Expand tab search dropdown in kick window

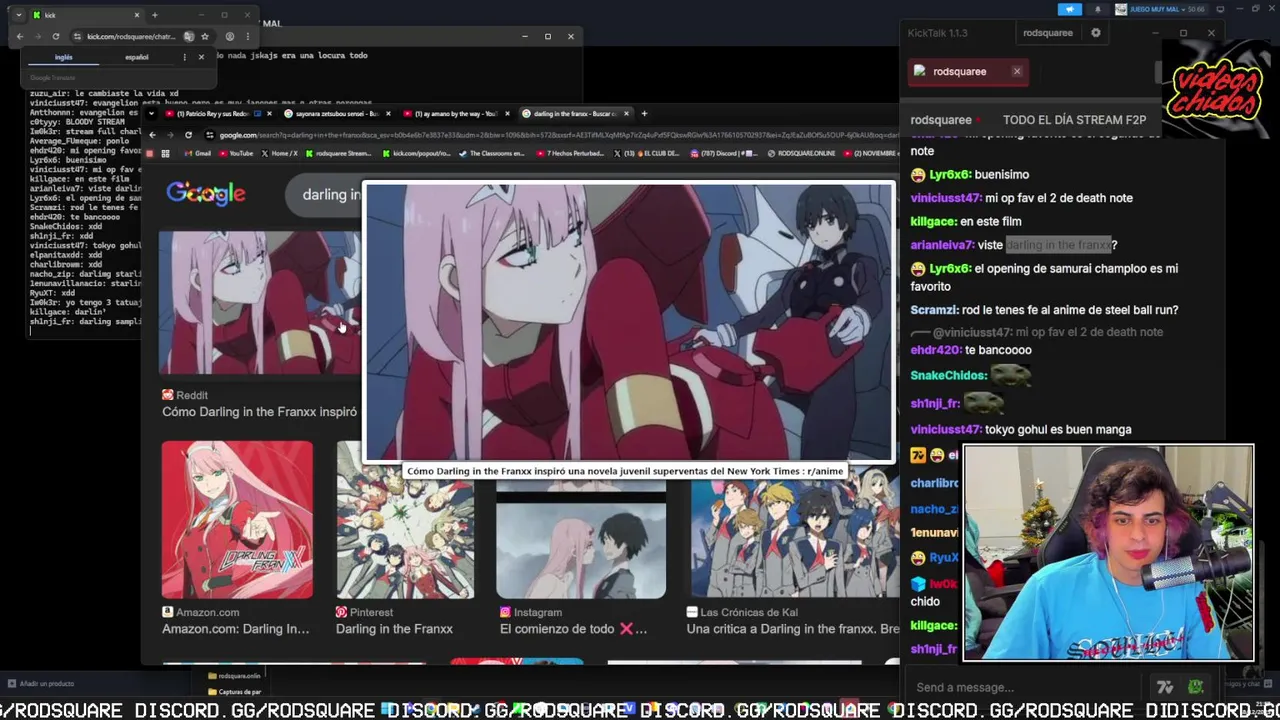(18, 15)
